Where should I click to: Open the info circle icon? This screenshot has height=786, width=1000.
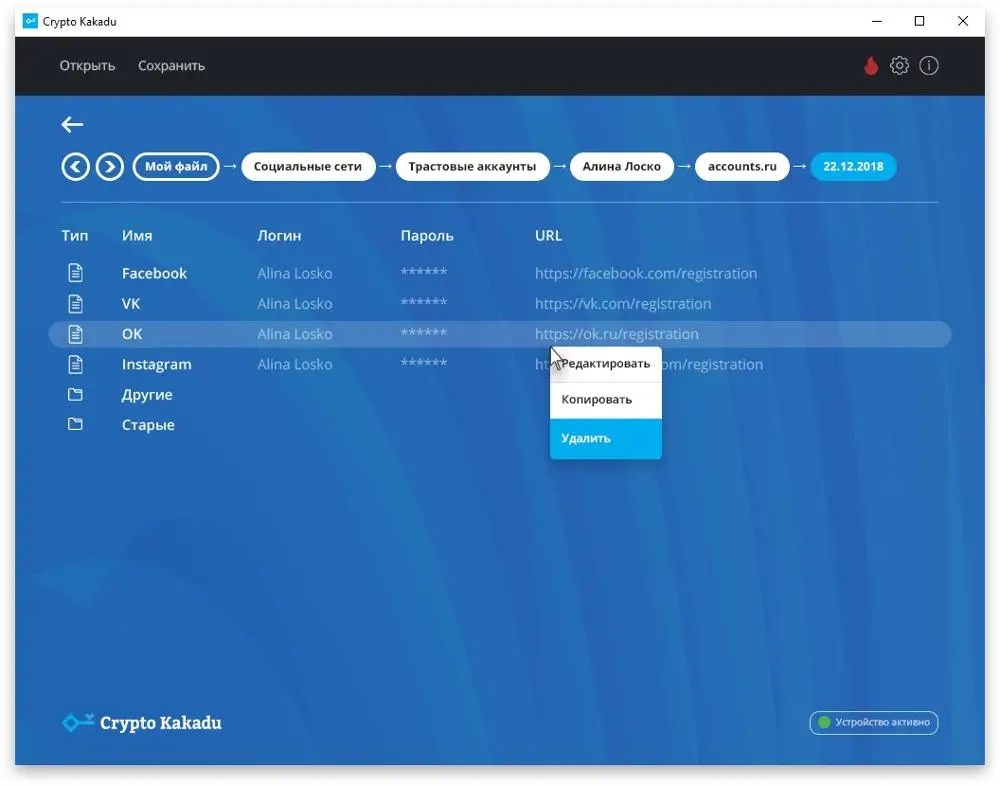point(929,65)
